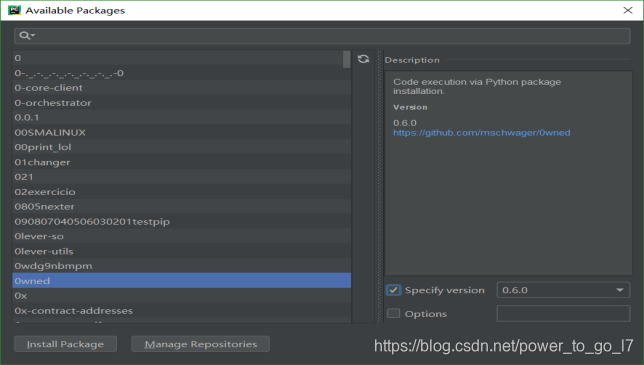Click the Manage Repositories button
Image resolution: width=644 pixels, height=365 pixels.
click(200, 344)
